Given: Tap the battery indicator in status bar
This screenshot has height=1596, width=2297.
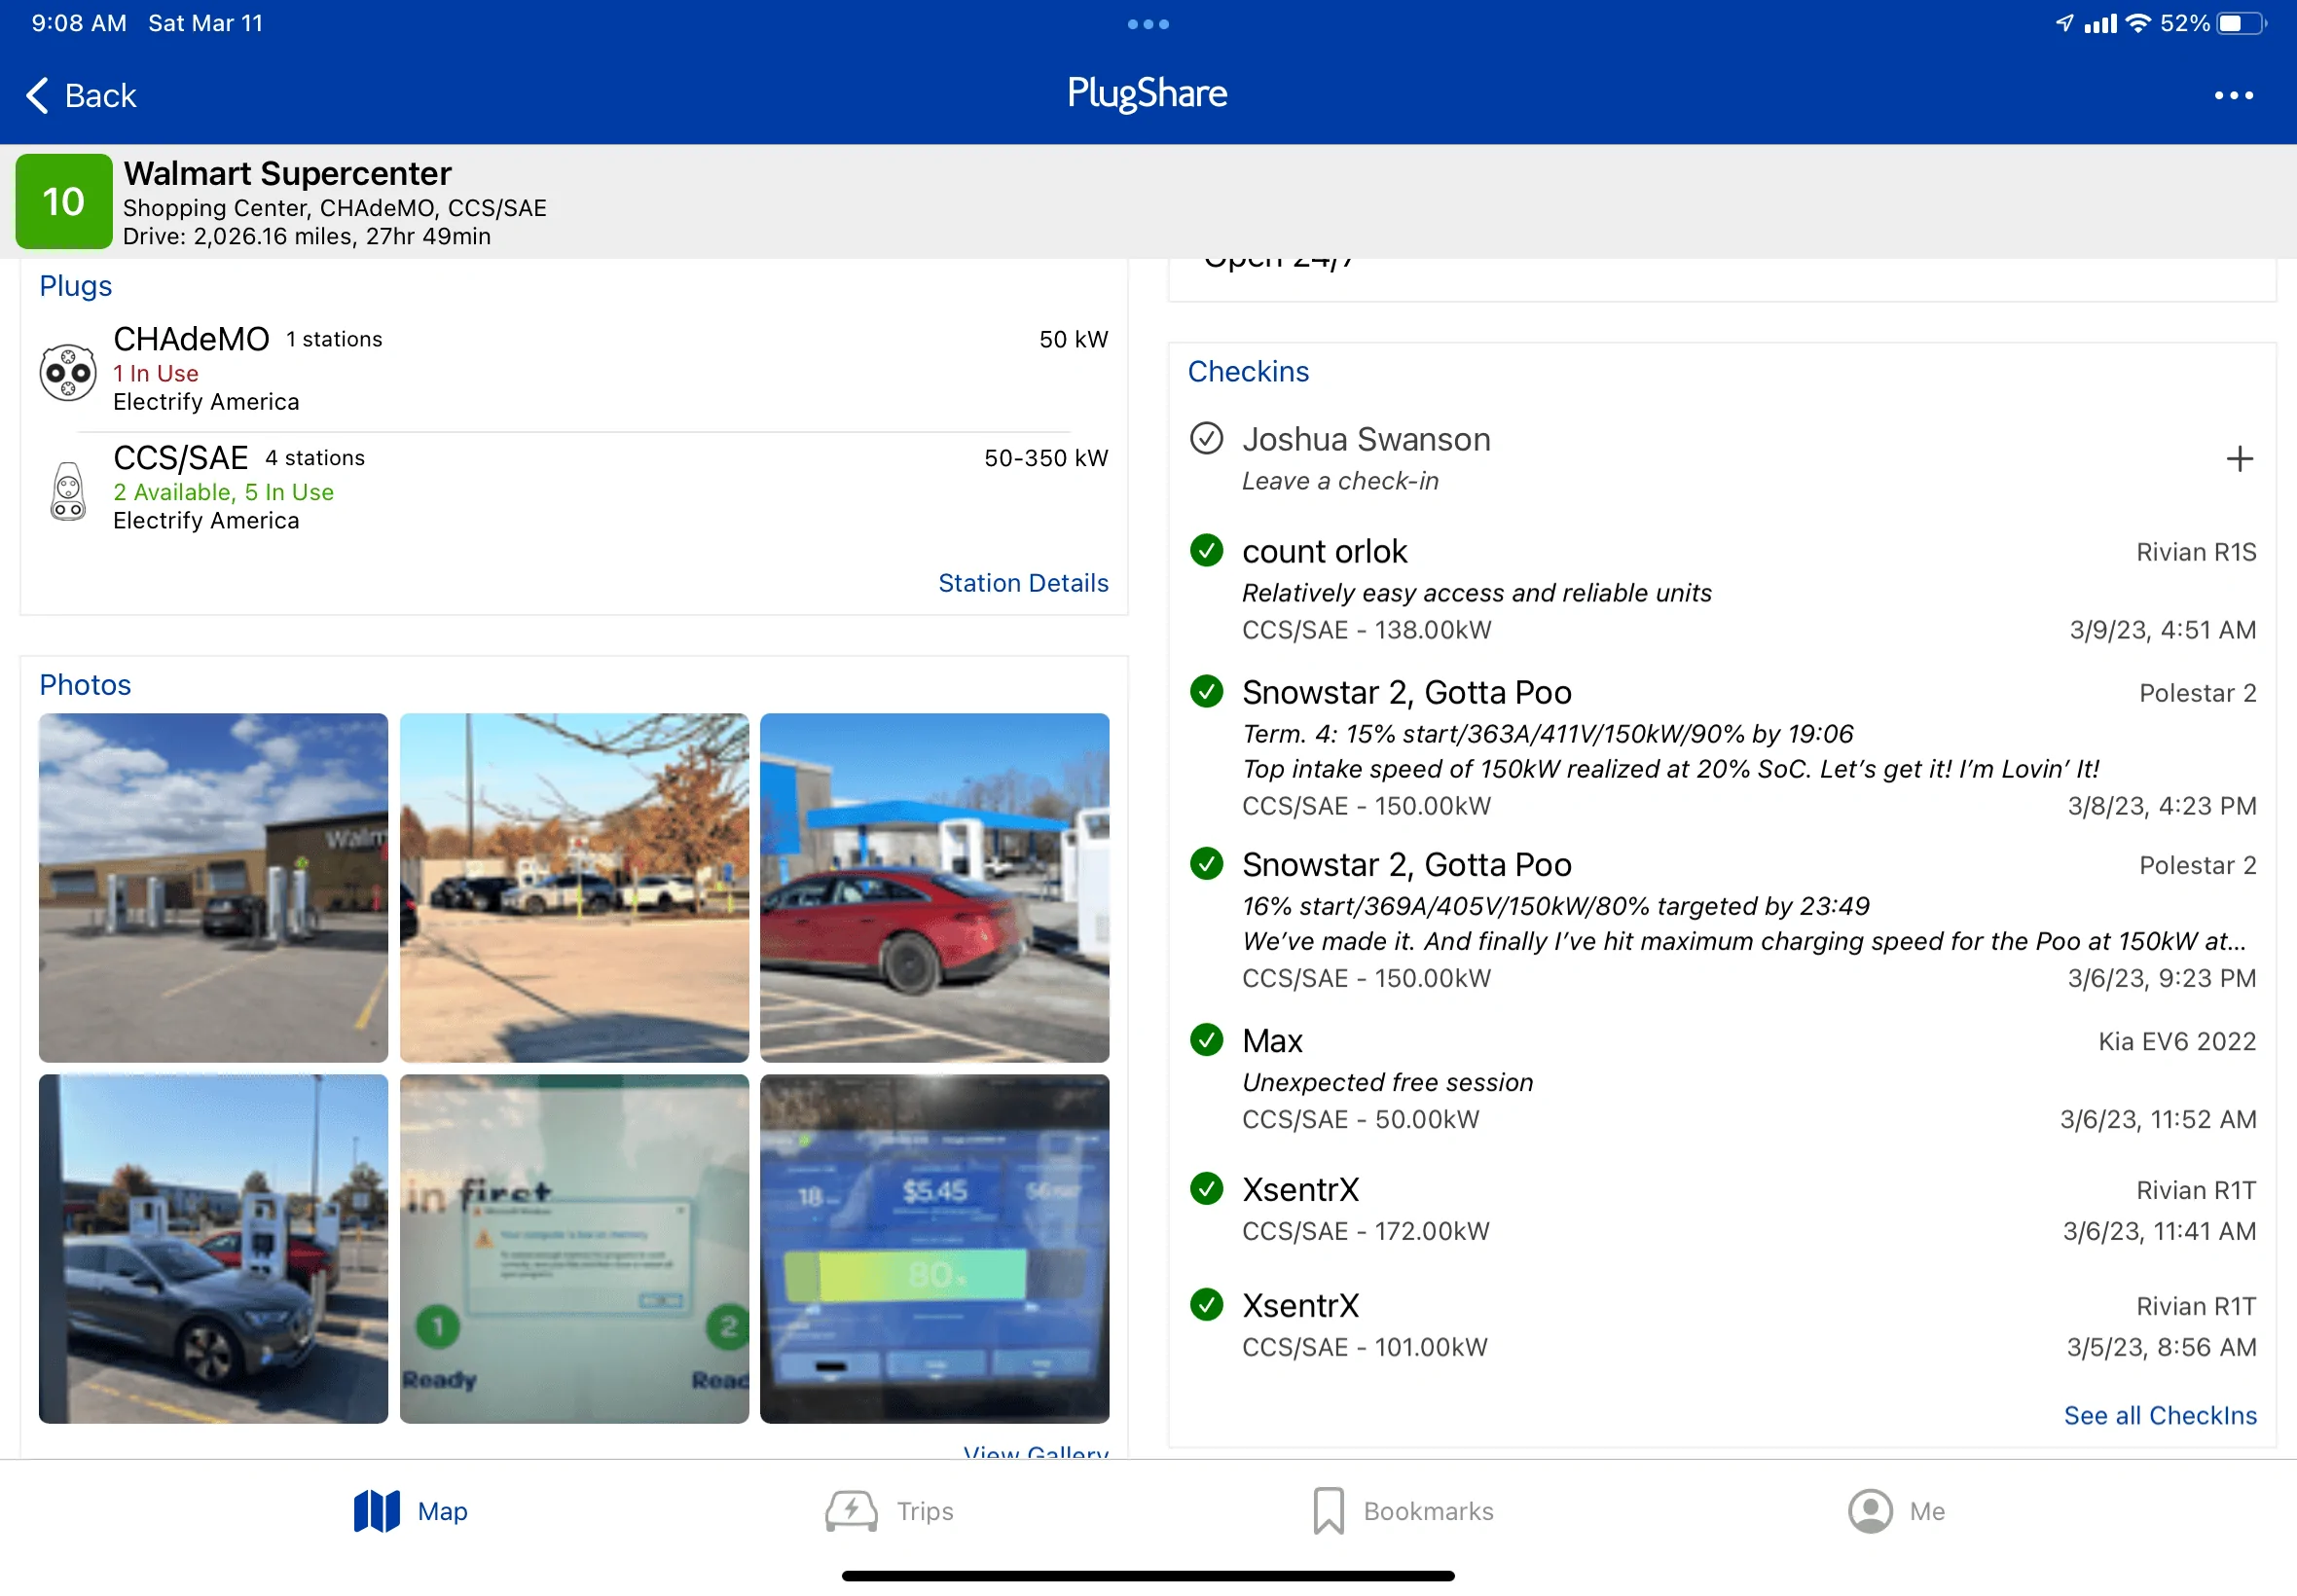Looking at the screenshot, I should coord(2242,23).
